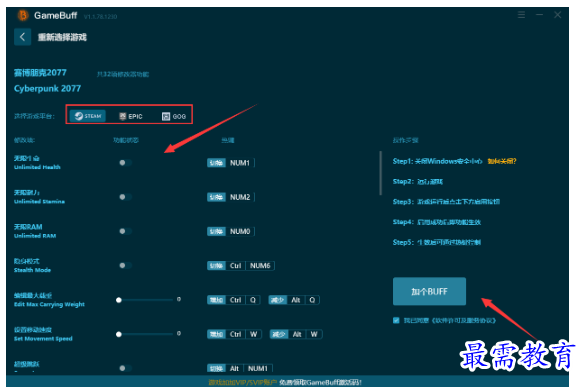Click Alt Q decrease hotkey for Carrying Weight
The image size is (584, 387).
click(x=294, y=300)
